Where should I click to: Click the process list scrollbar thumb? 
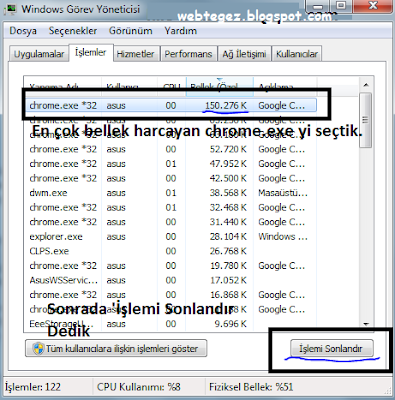click(366, 120)
